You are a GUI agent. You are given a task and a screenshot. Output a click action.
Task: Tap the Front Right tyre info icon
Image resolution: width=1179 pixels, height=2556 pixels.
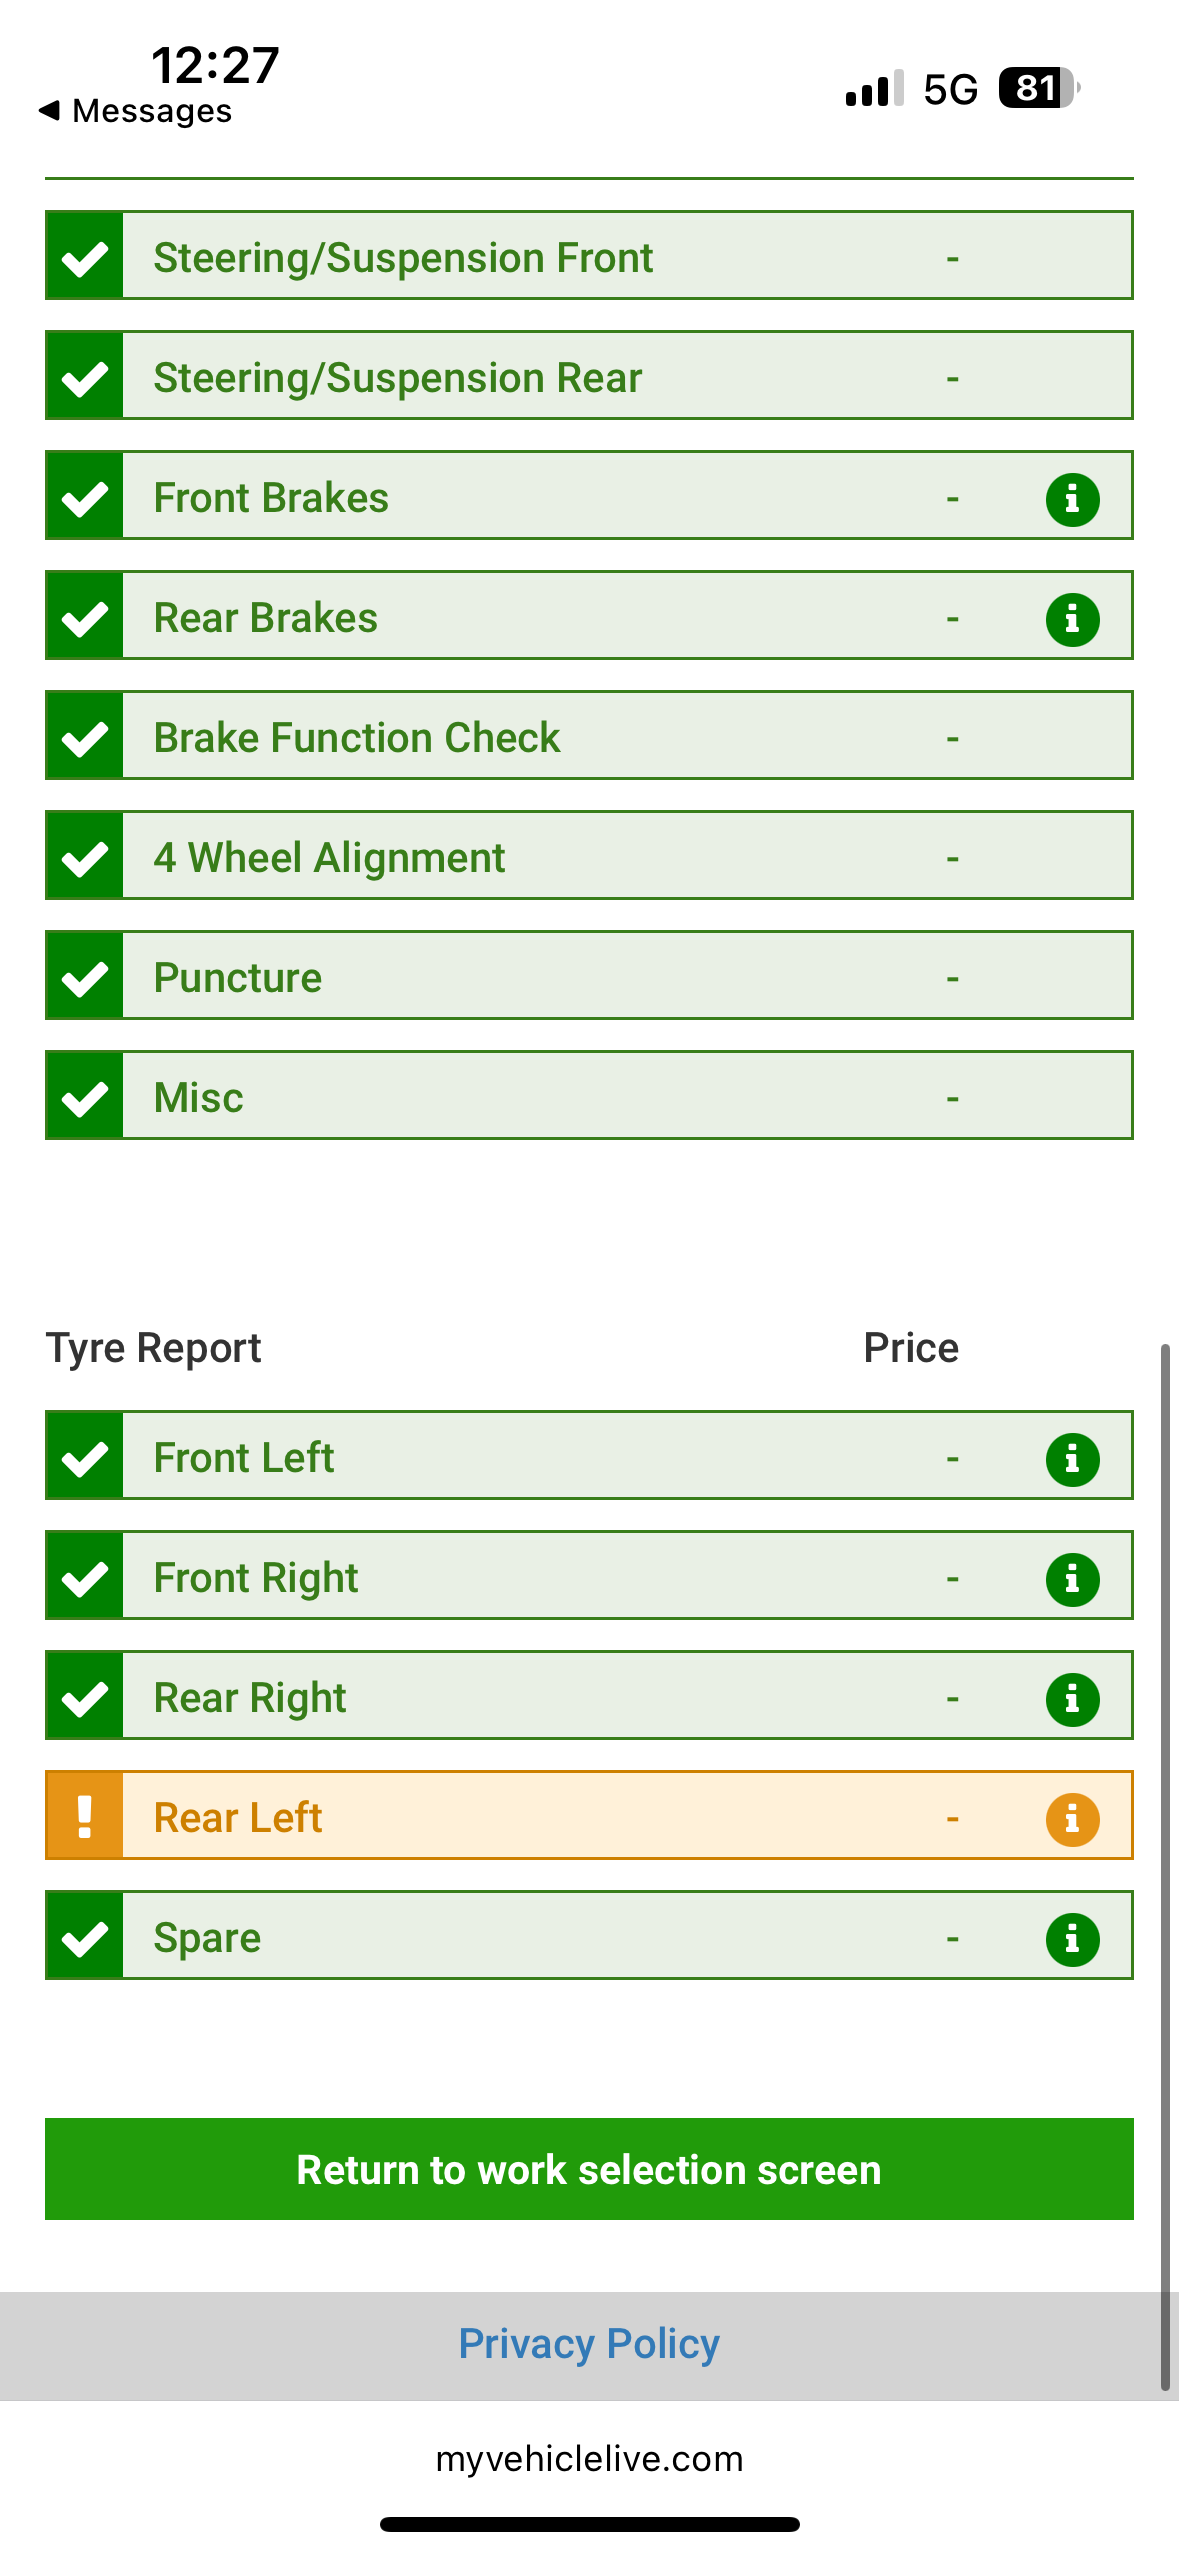coord(1072,1578)
